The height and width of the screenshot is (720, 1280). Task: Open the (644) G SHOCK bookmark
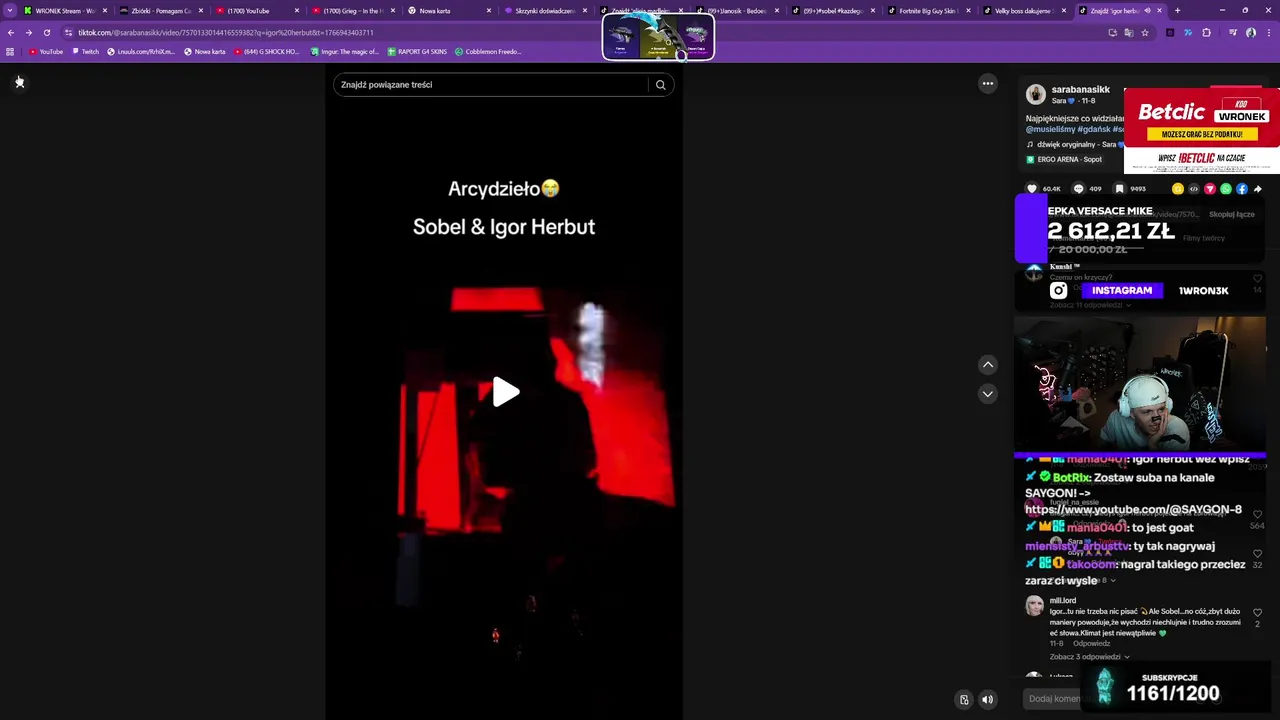coord(265,52)
